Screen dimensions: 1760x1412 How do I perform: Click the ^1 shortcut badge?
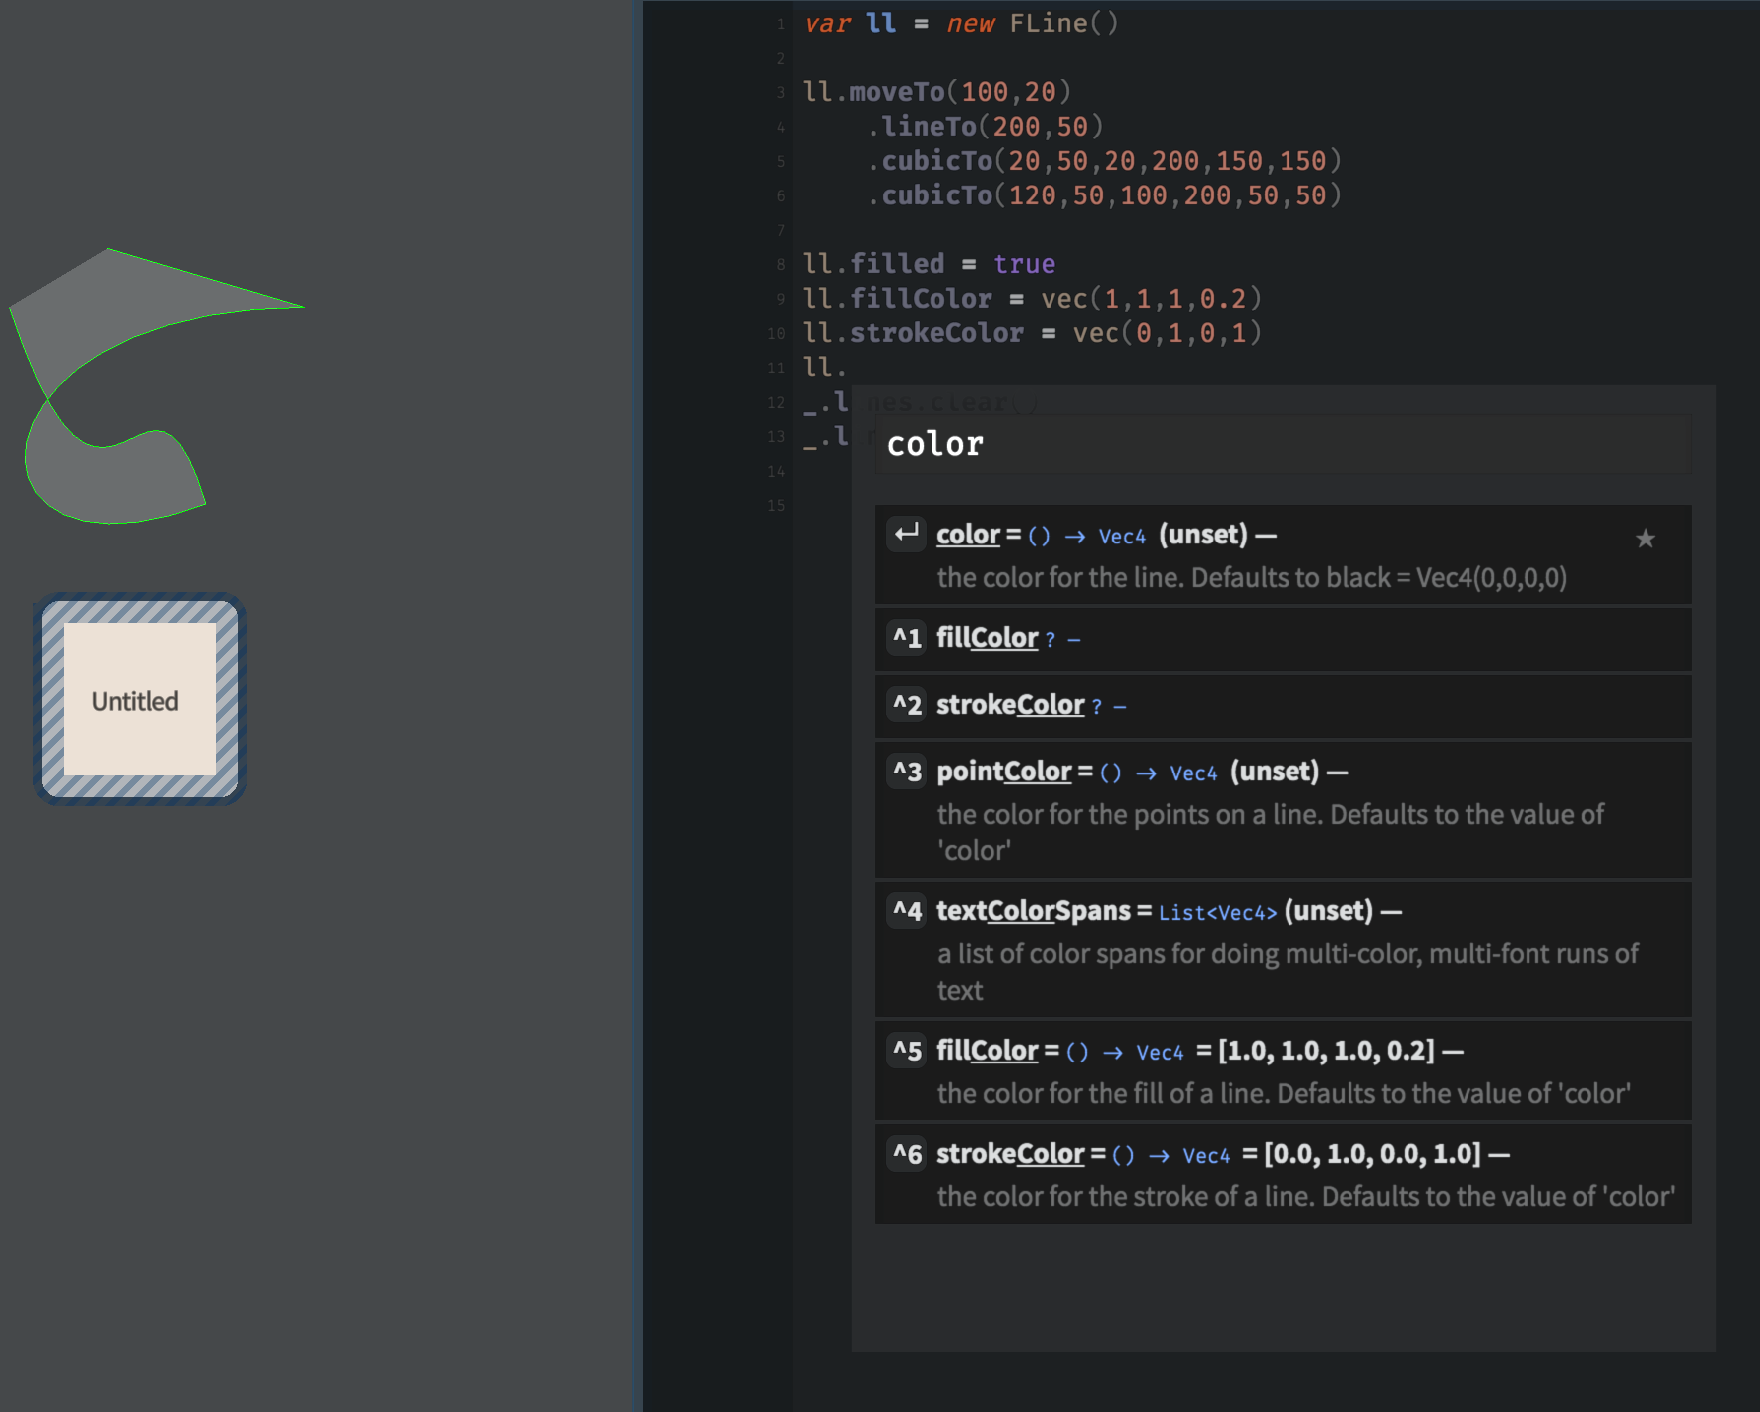coord(907,638)
